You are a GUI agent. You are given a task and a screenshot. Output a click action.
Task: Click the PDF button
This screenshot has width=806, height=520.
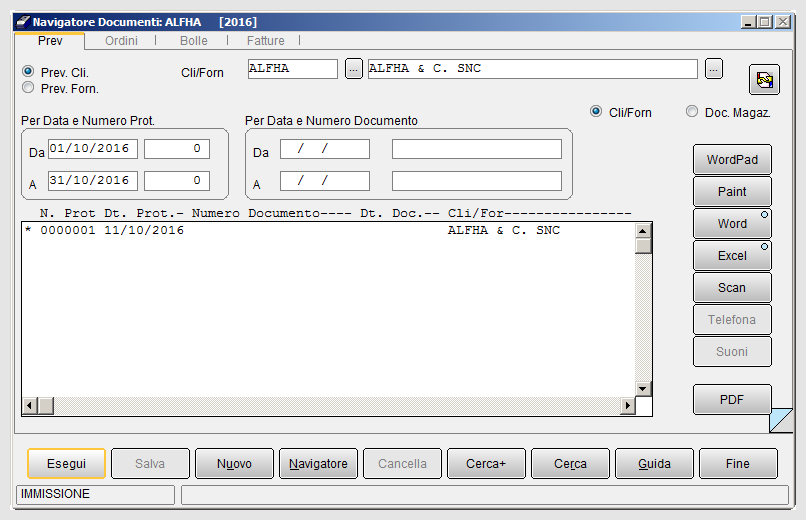click(732, 399)
